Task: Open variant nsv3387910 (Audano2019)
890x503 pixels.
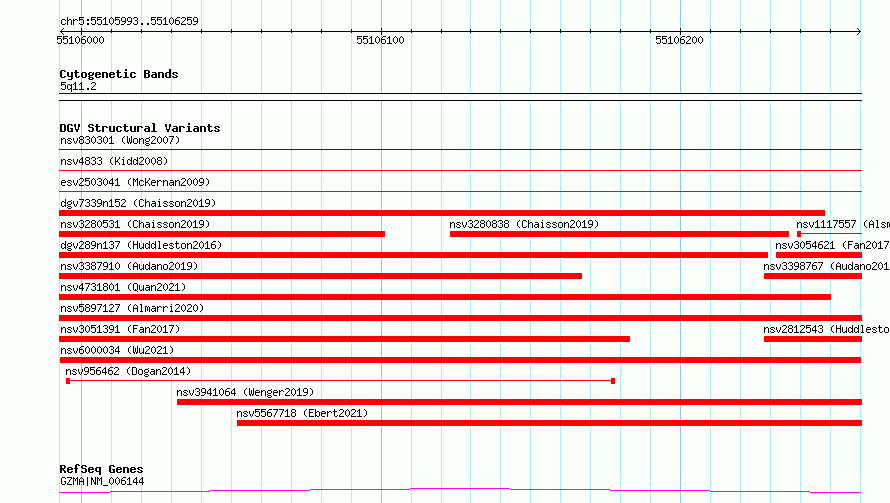Action: point(129,266)
